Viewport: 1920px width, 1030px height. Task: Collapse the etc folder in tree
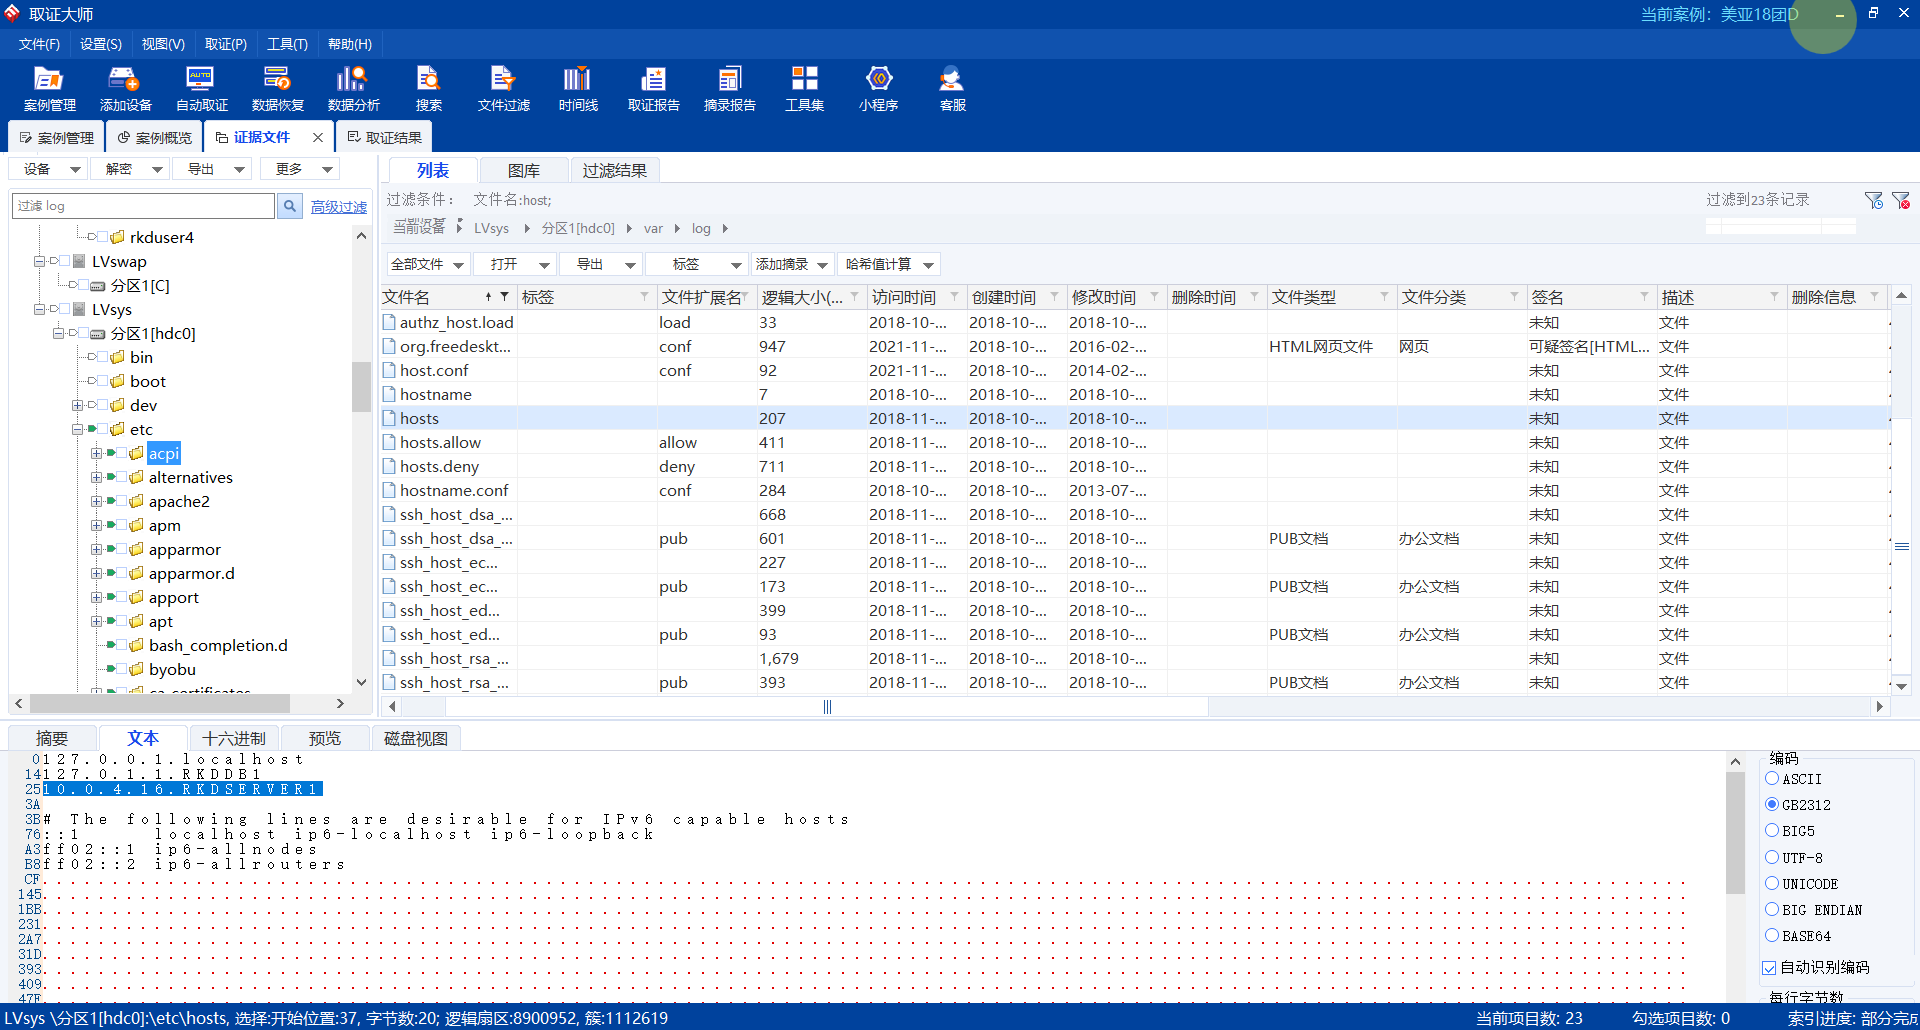pos(77,429)
